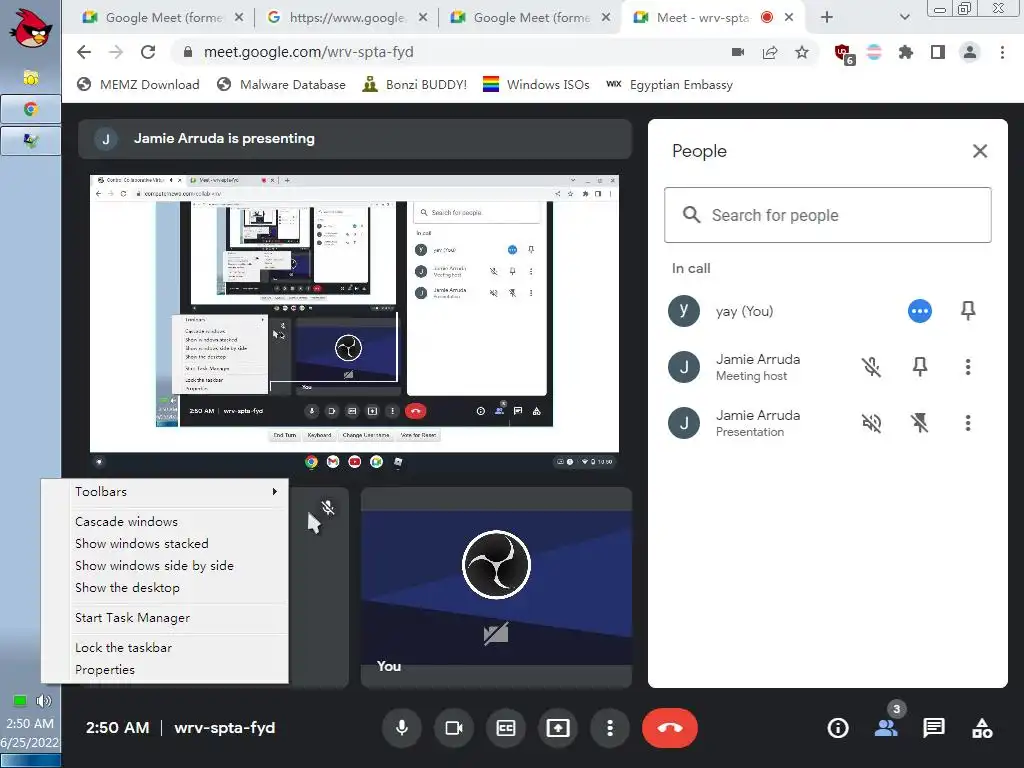1024x768 pixels.
Task: Open the Chrome taskbar button
Action: (x=31, y=109)
